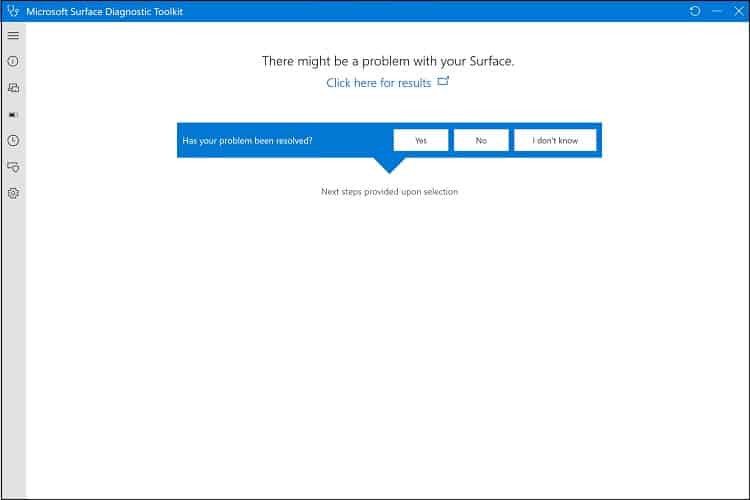Click the stethoscope app logo
Image resolution: width=750 pixels, height=500 pixels.
pyautogui.click(x=13, y=11)
